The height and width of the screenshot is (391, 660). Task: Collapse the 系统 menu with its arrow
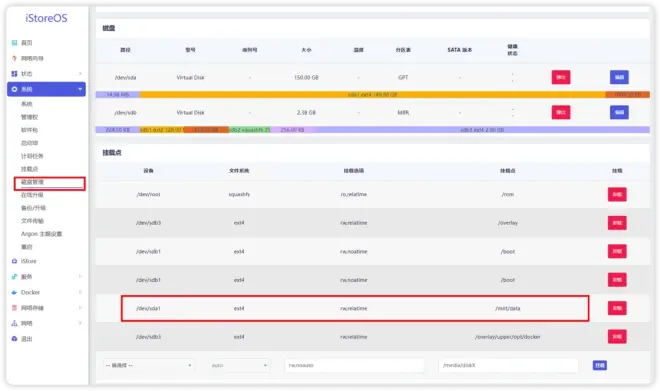click(80, 89)
